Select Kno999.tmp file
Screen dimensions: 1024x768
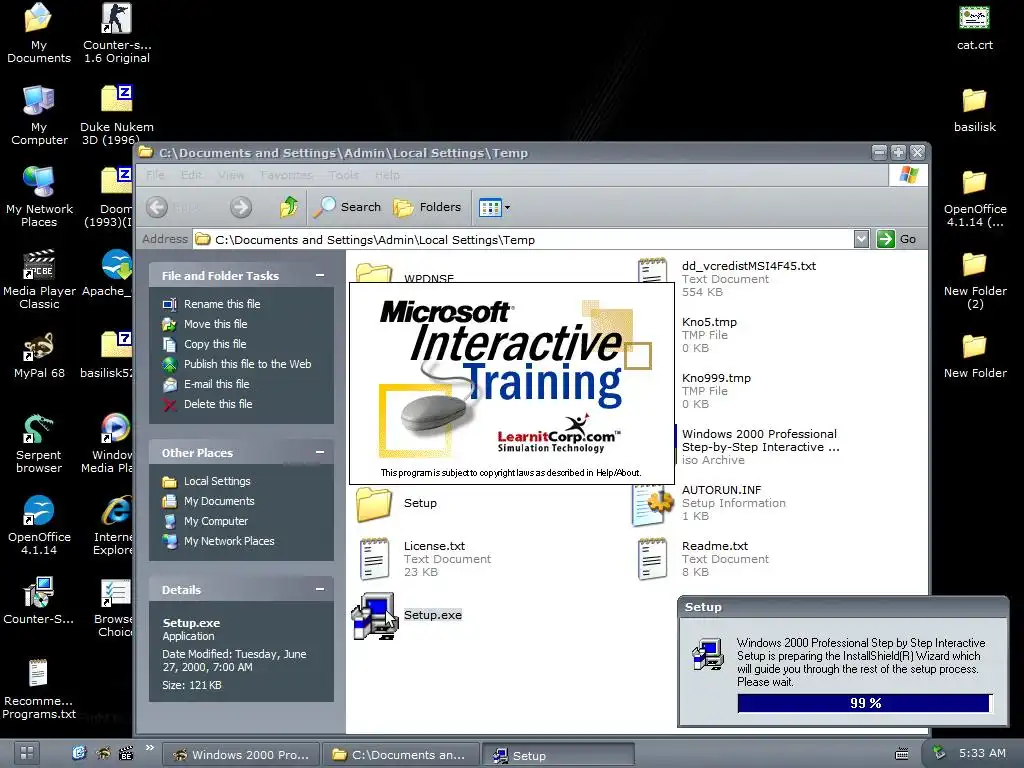click(716, 391)
